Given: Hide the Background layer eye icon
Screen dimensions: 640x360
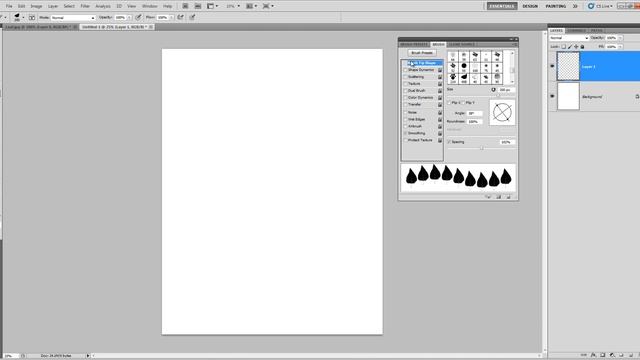Looking at the screenshot, I should 552,96.
